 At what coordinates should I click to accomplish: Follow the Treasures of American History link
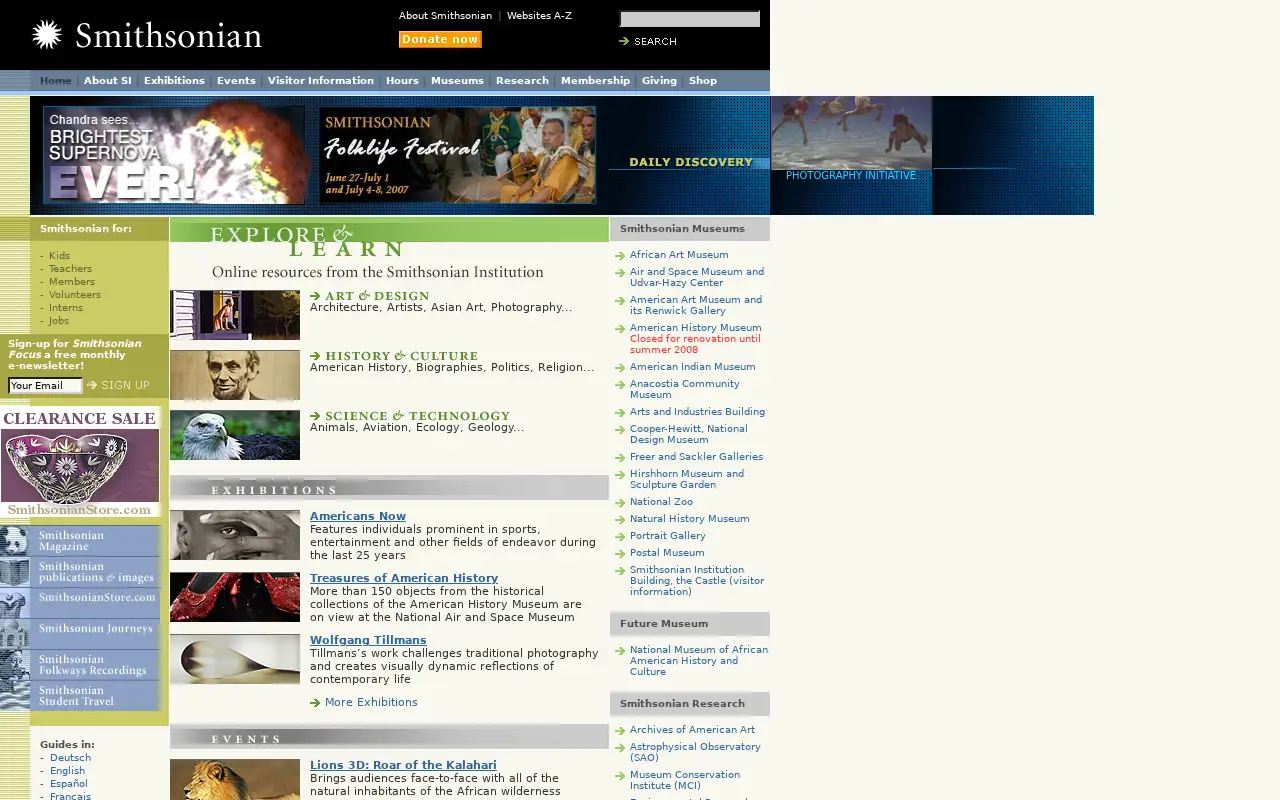pos(404,578)
